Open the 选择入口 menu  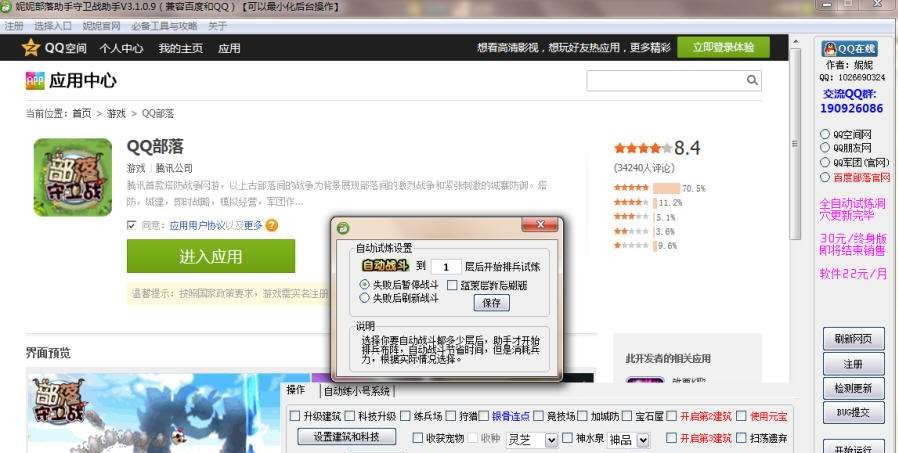pyautogui.click(x=53, y=26)
